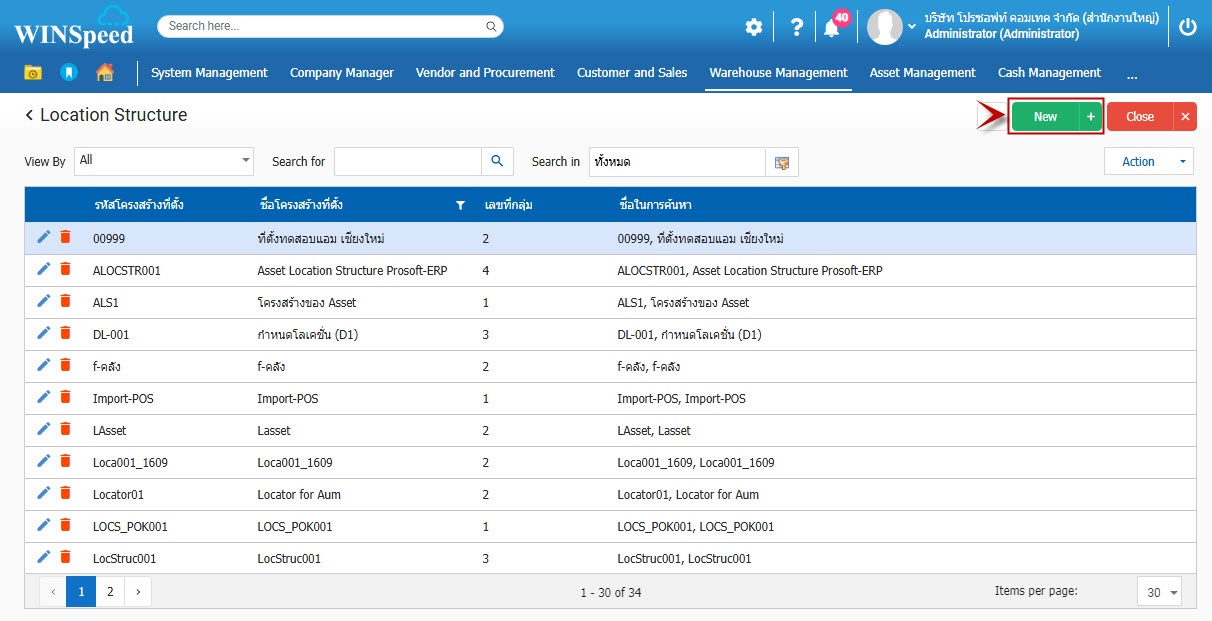Delete the DL-001 row with the trash icon

click(x=65, y=333)
